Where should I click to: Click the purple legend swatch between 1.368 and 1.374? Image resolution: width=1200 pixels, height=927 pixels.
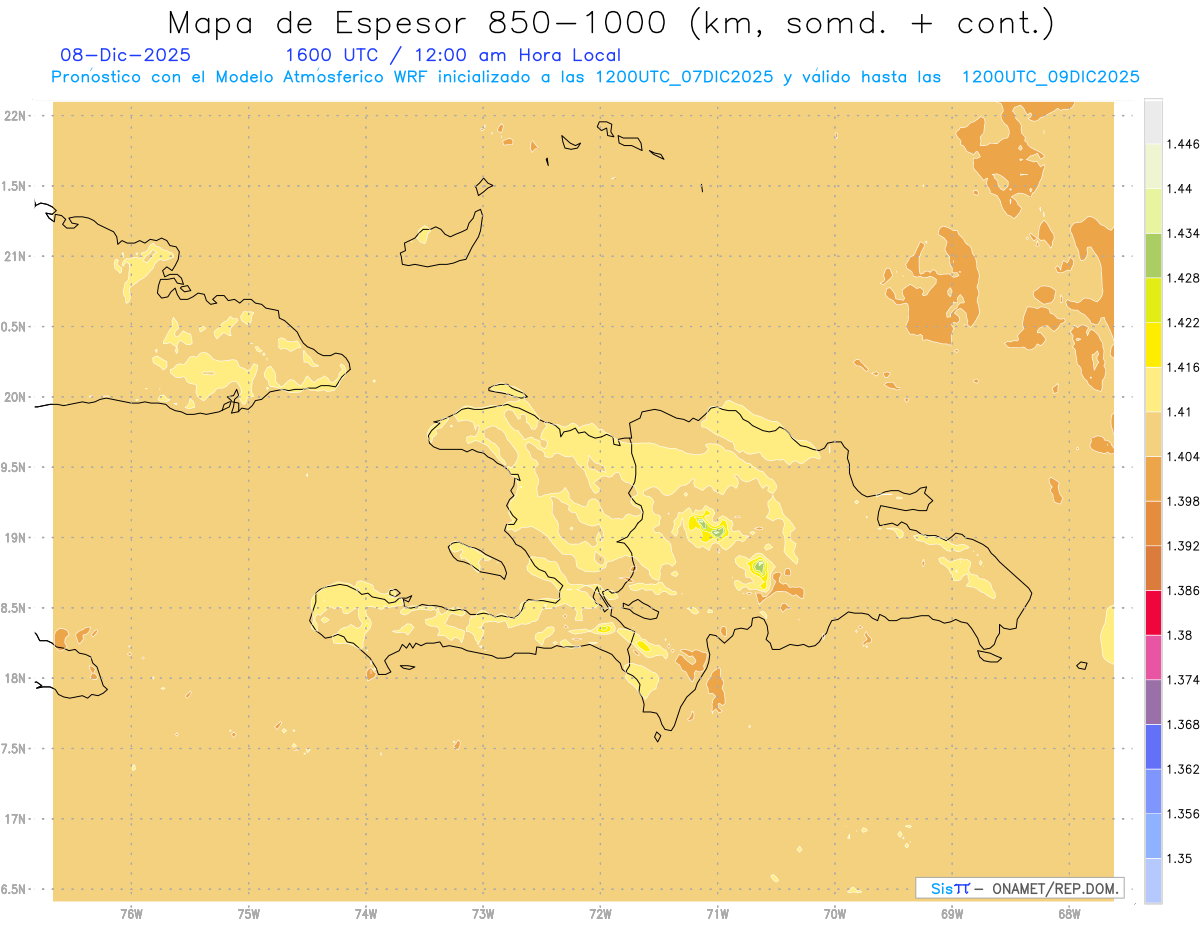[x=1153, y=702]
